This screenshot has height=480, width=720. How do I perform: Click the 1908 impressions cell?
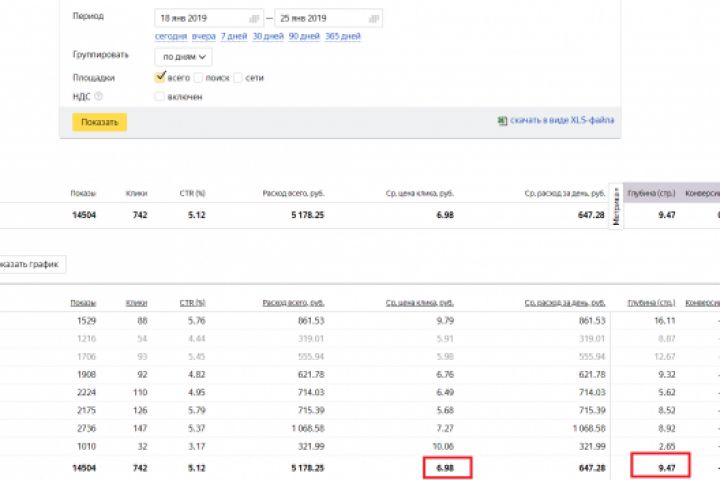[86, 374]
